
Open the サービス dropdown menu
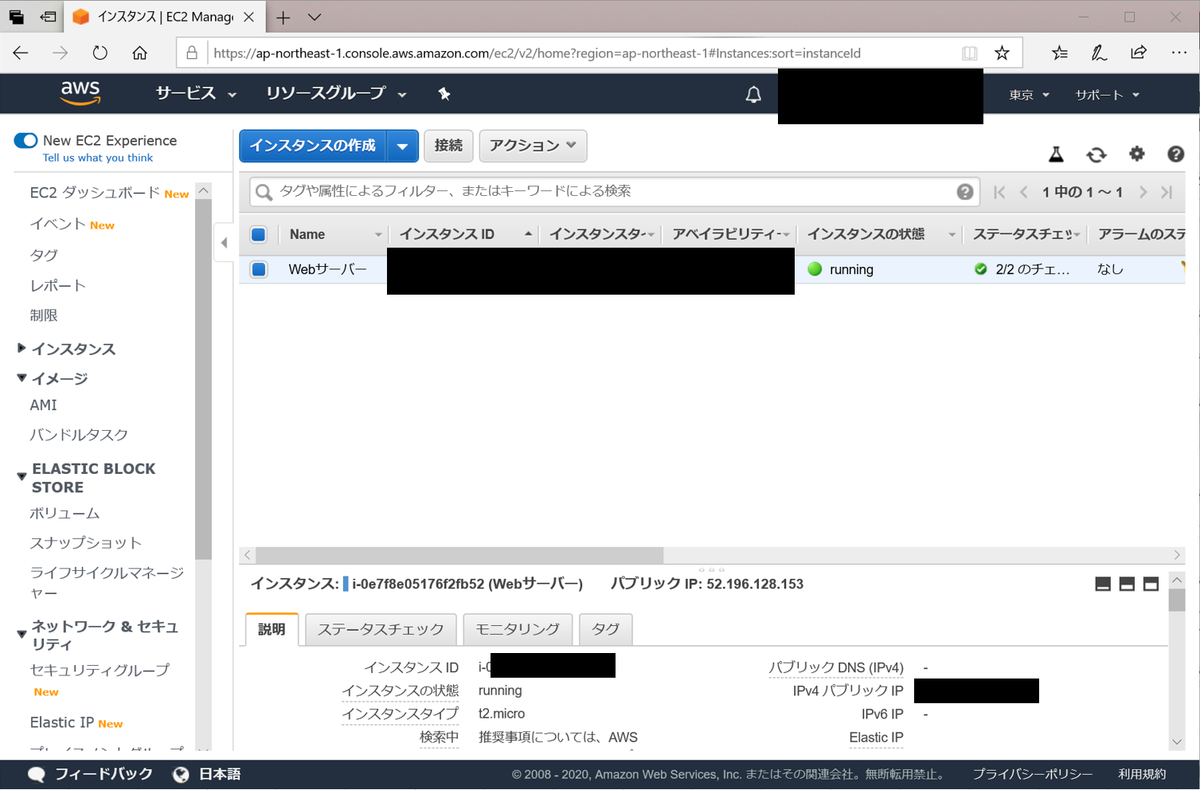196,93
